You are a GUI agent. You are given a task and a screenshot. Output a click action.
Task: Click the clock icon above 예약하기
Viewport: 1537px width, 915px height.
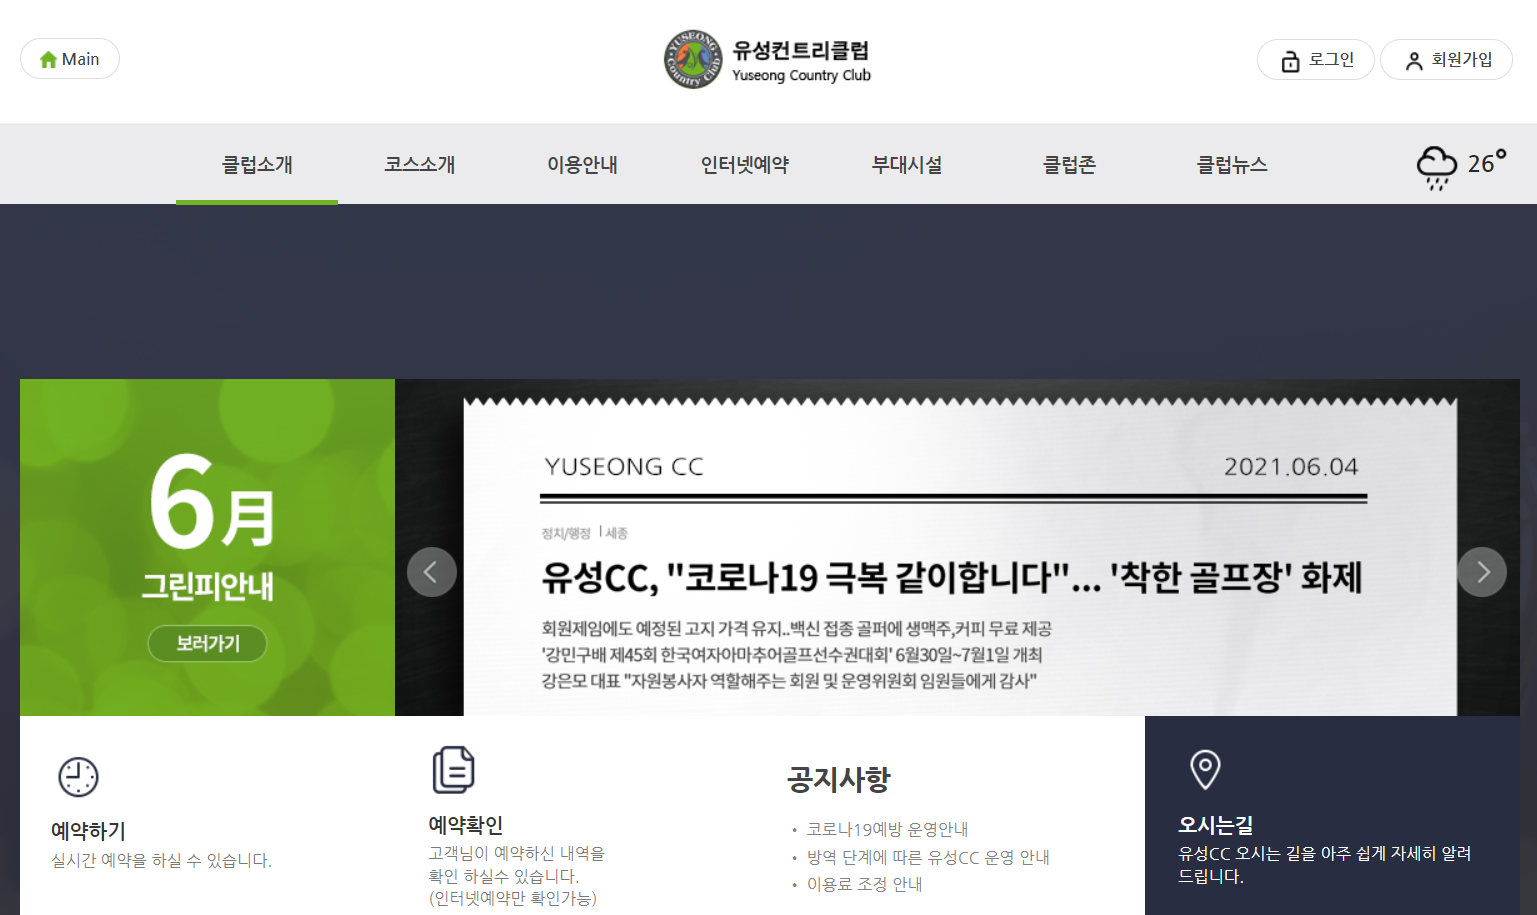[78, 777]
